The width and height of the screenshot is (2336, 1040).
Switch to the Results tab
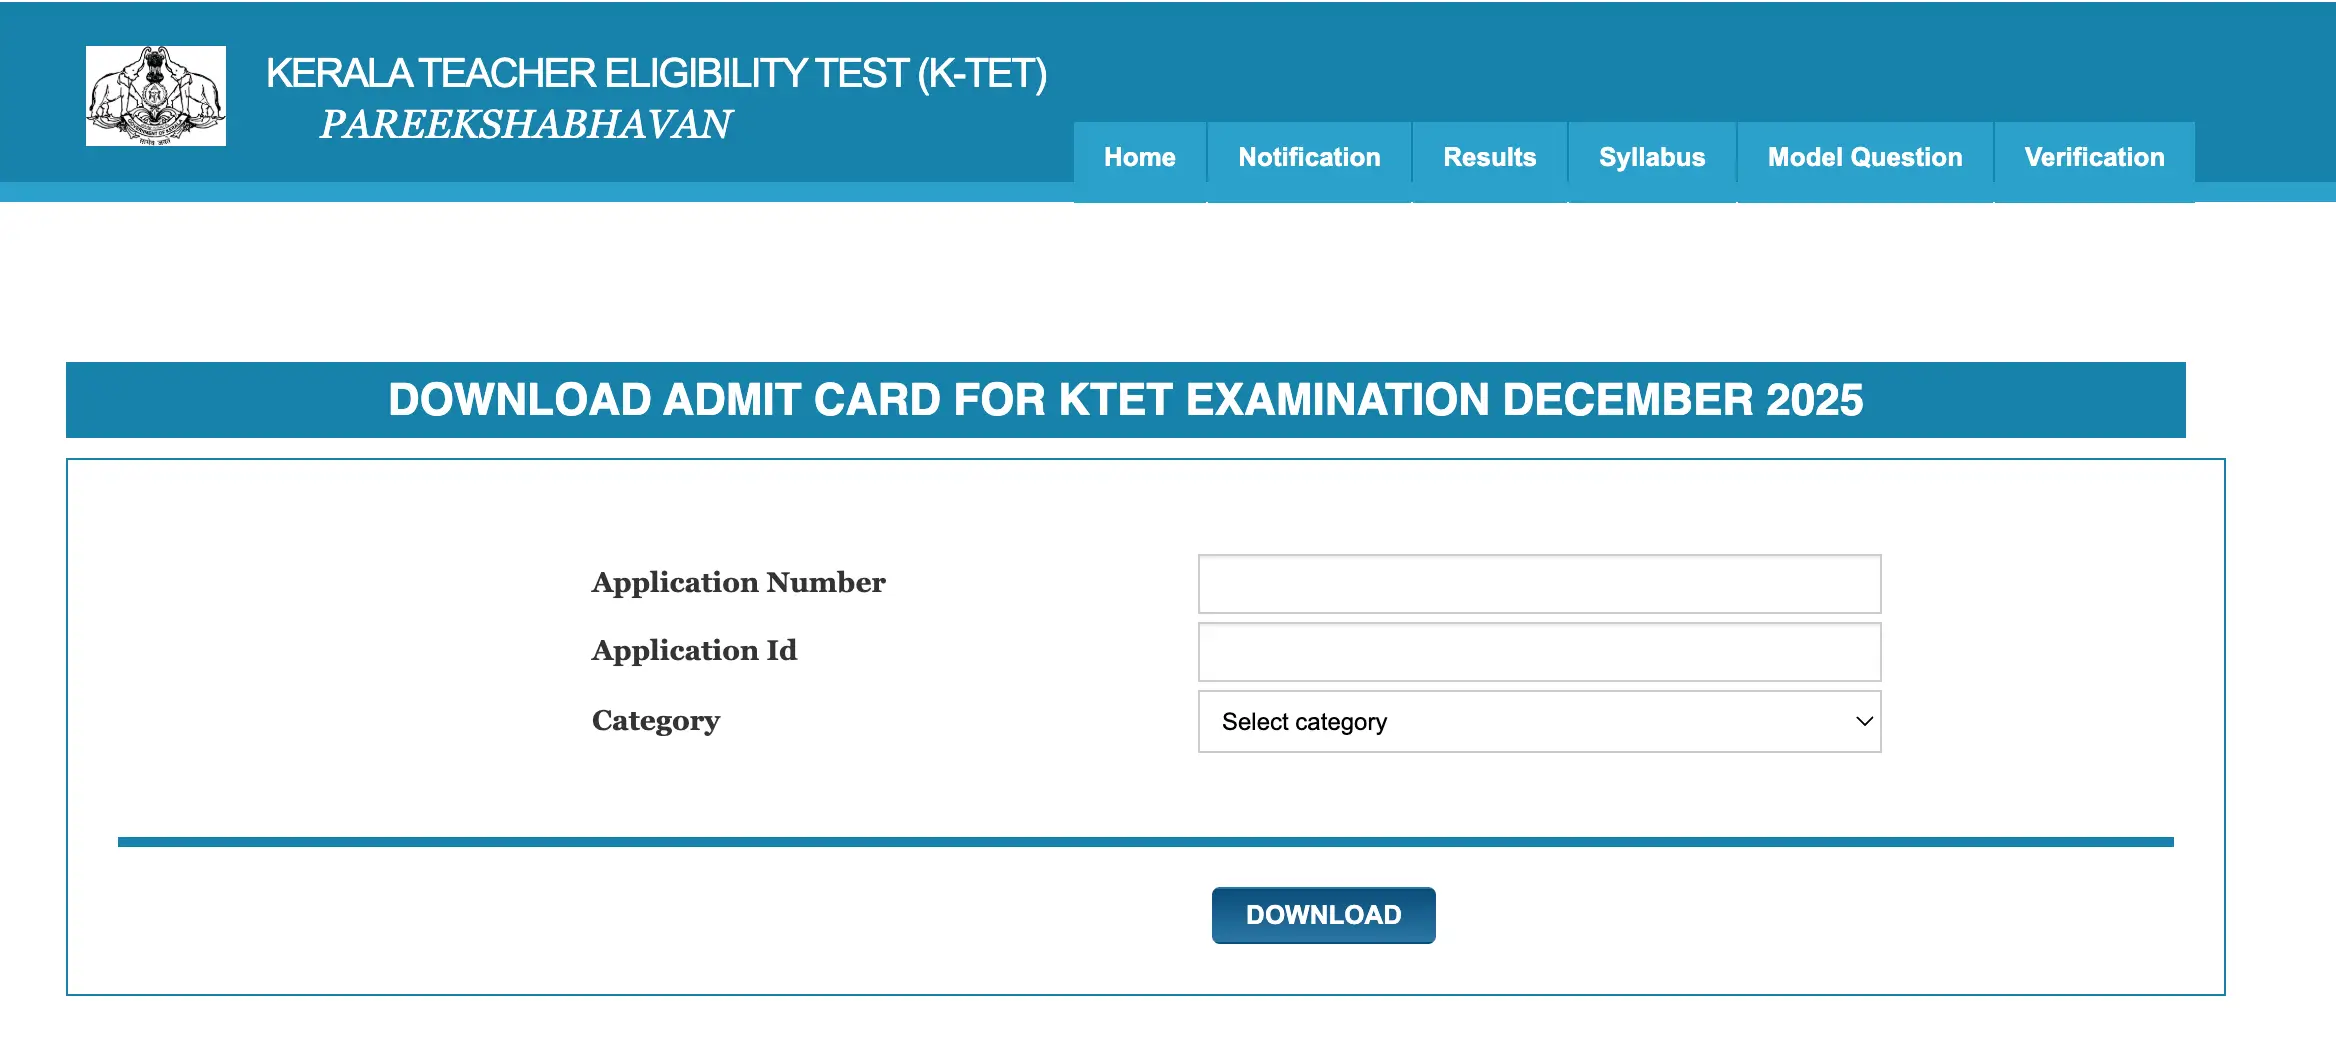1489,157
